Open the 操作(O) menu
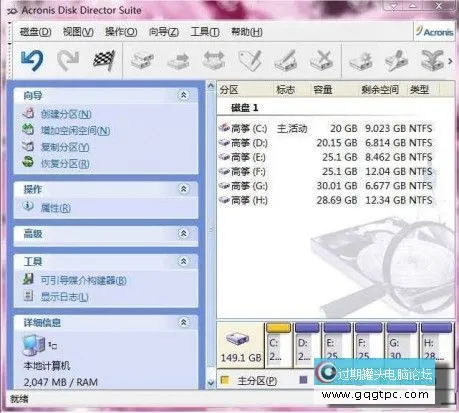This screenshot has width=459, height=413. (x=121, y=32)
